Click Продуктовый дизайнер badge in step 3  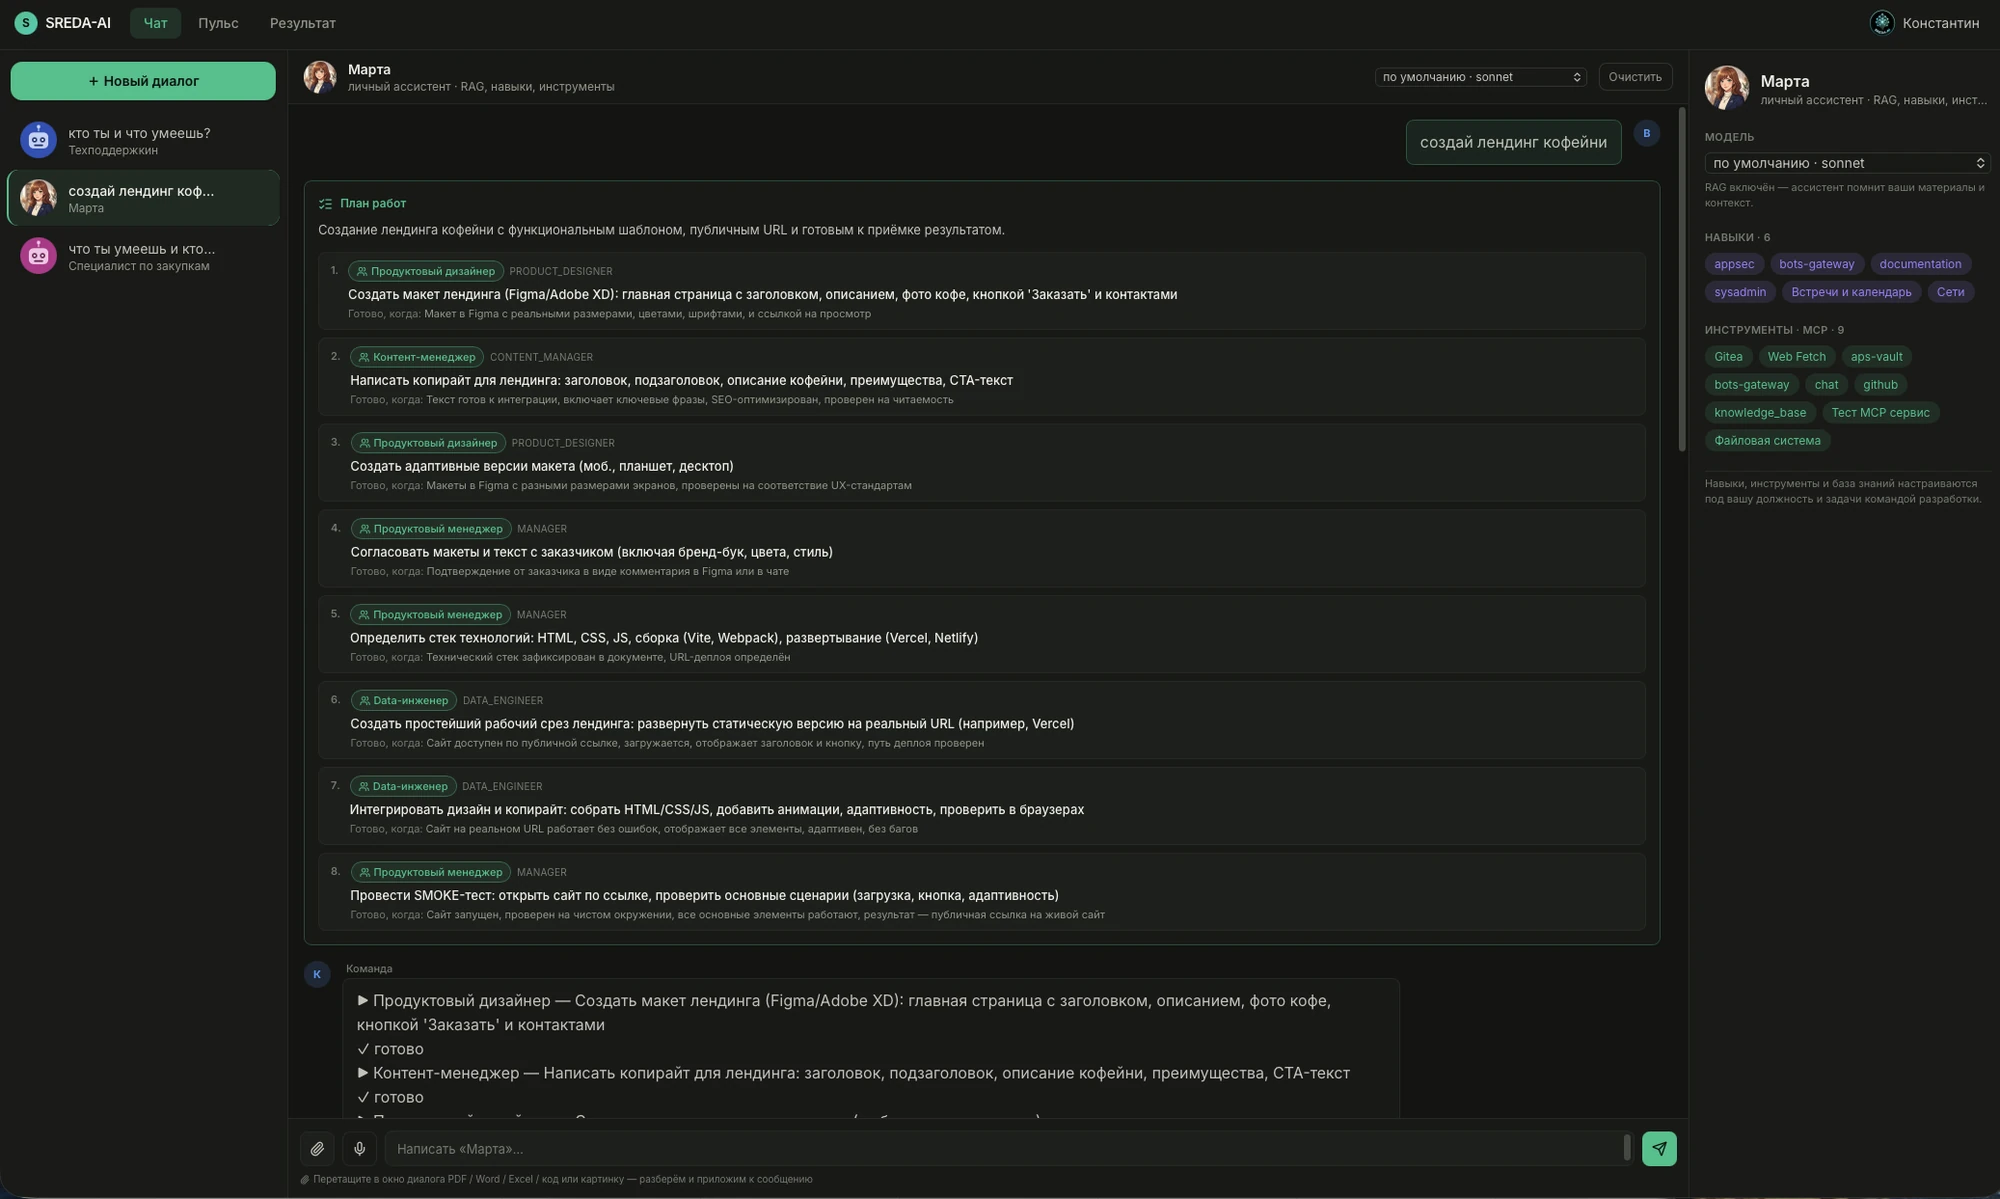point(427,443)
